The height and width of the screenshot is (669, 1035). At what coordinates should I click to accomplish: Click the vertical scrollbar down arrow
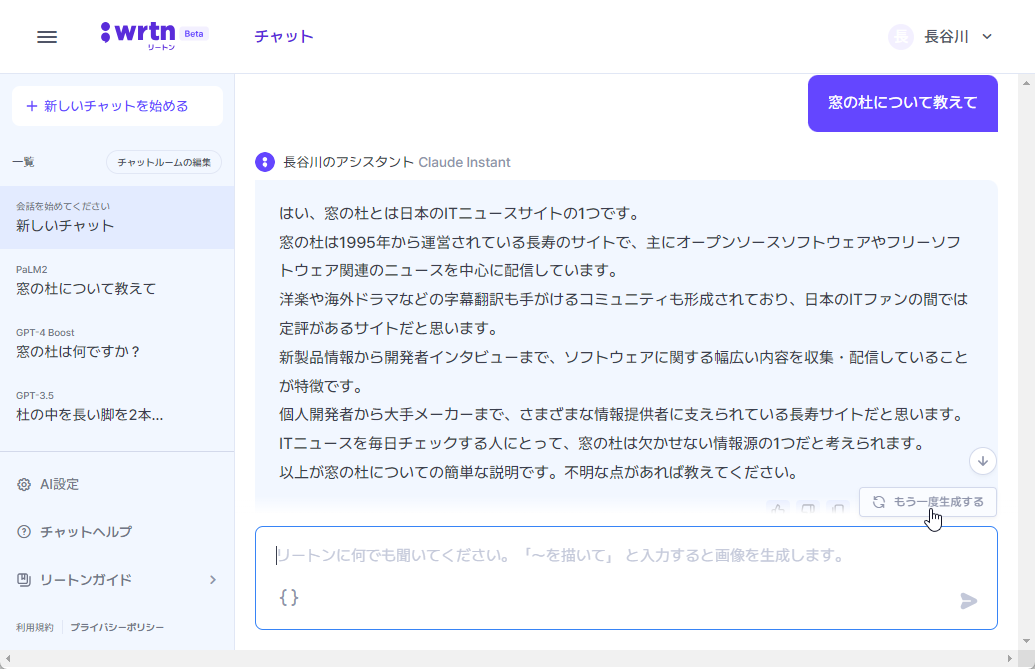point(1026,641)
